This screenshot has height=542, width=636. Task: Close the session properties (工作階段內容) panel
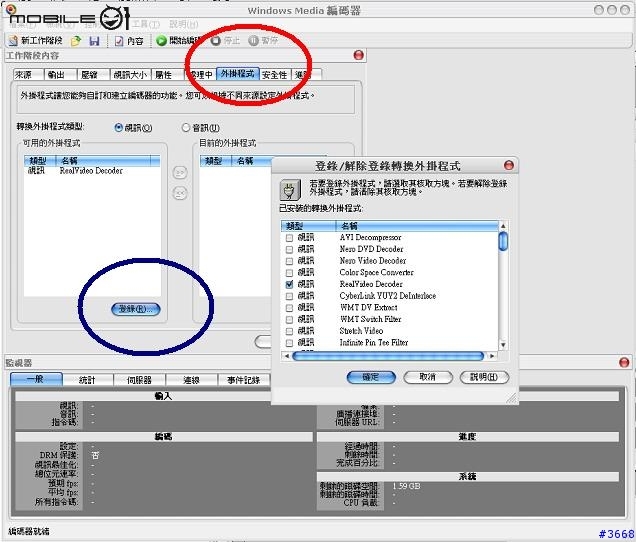click(x=359, y=55)
